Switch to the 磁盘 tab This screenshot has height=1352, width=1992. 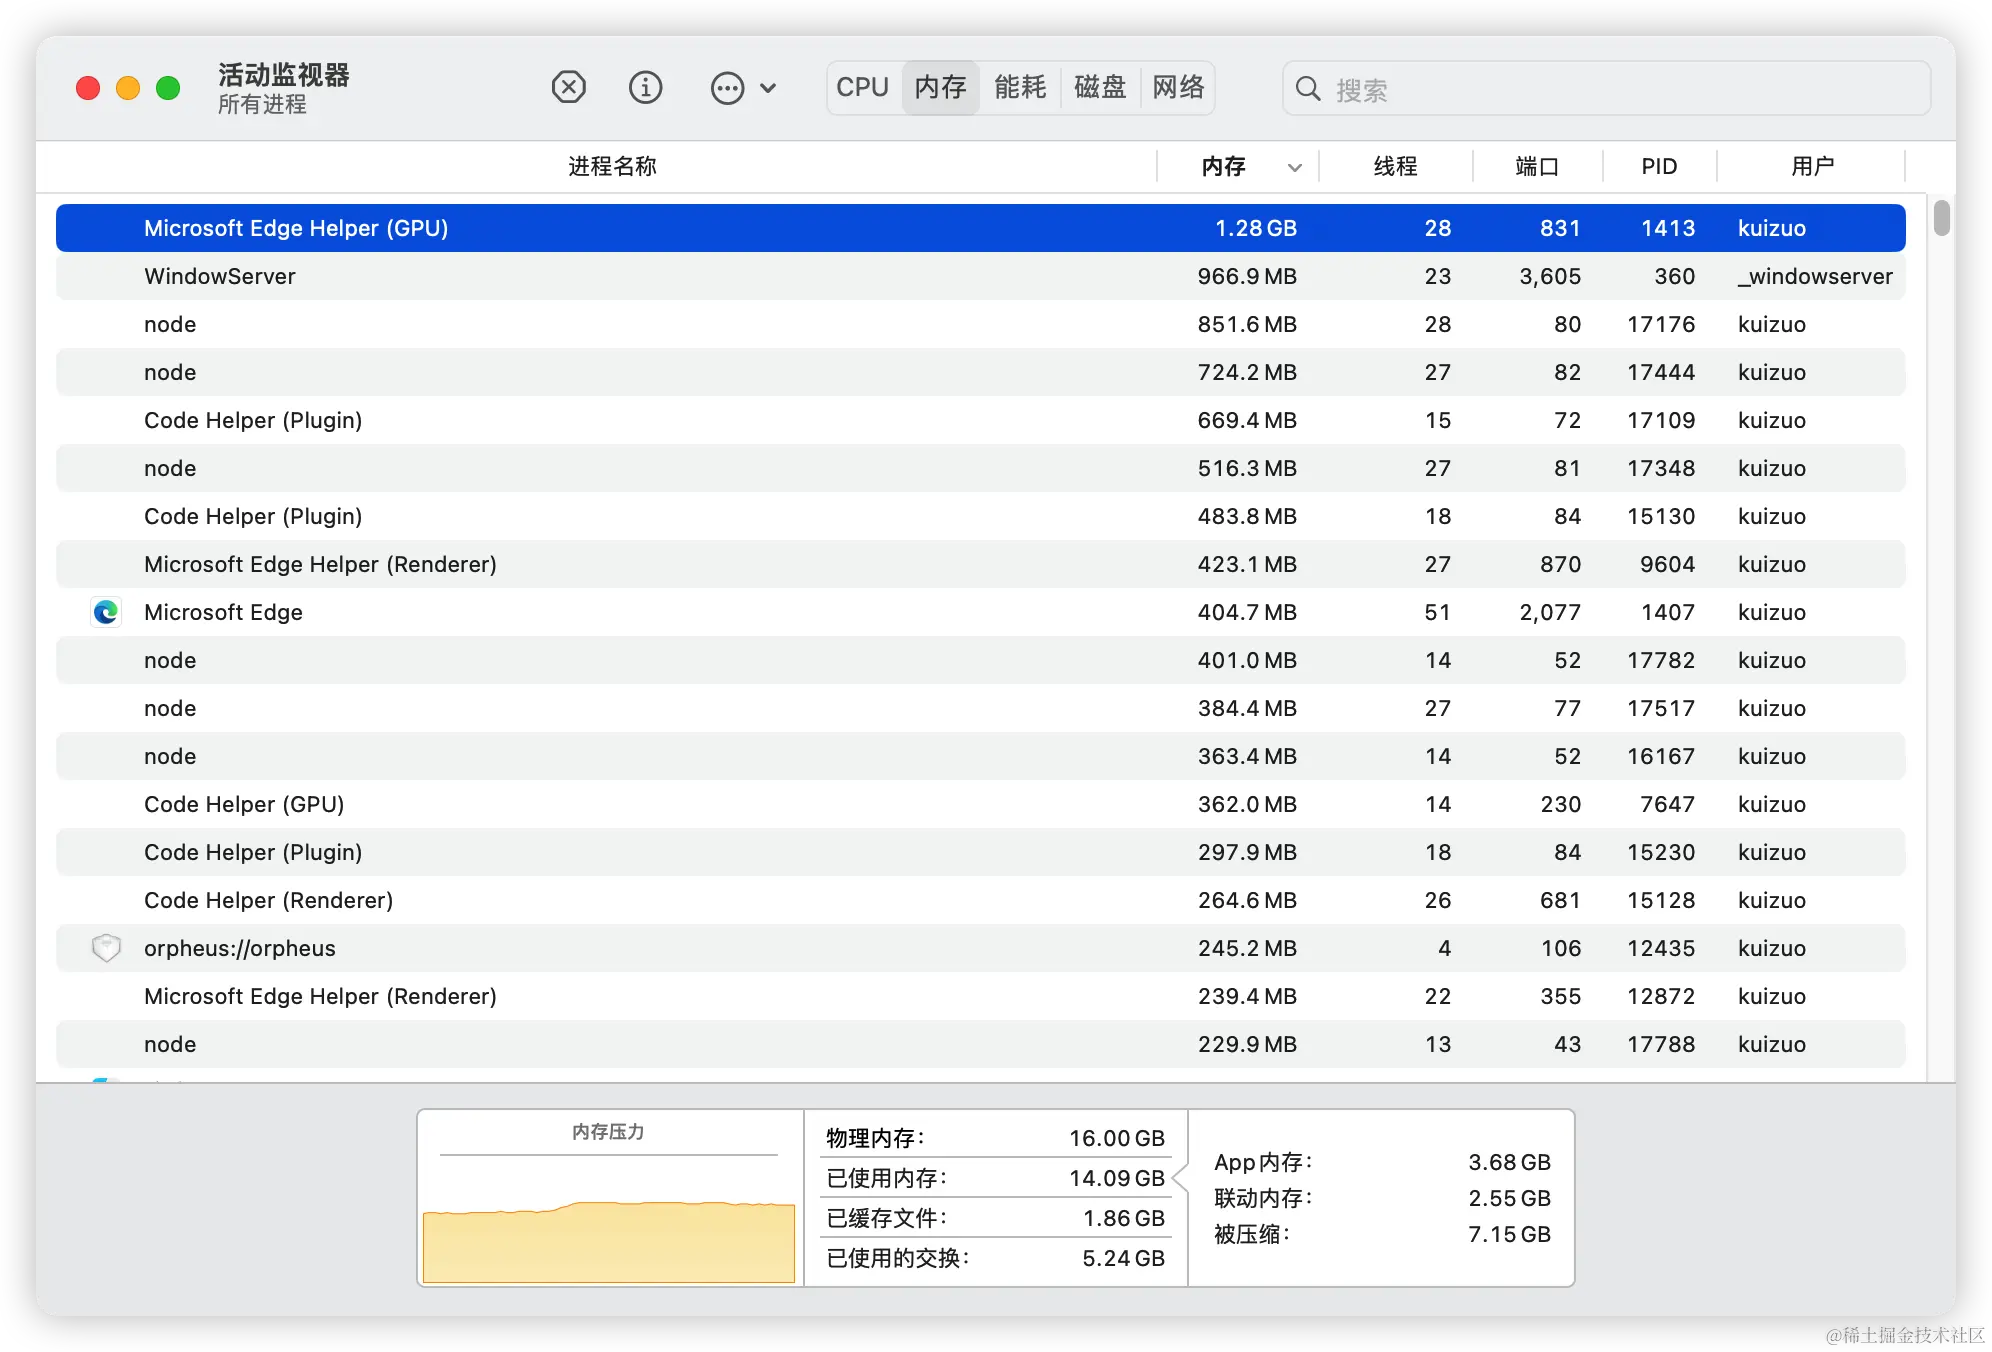(x=1100, y=88)
